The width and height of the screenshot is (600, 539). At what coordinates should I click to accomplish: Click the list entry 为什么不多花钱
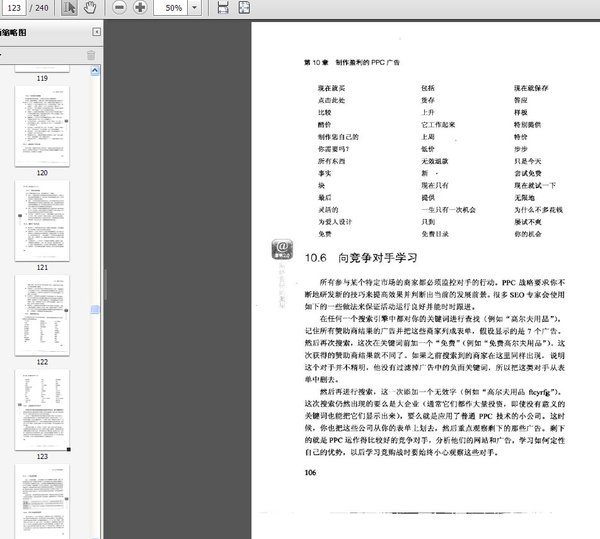point(538,210)
